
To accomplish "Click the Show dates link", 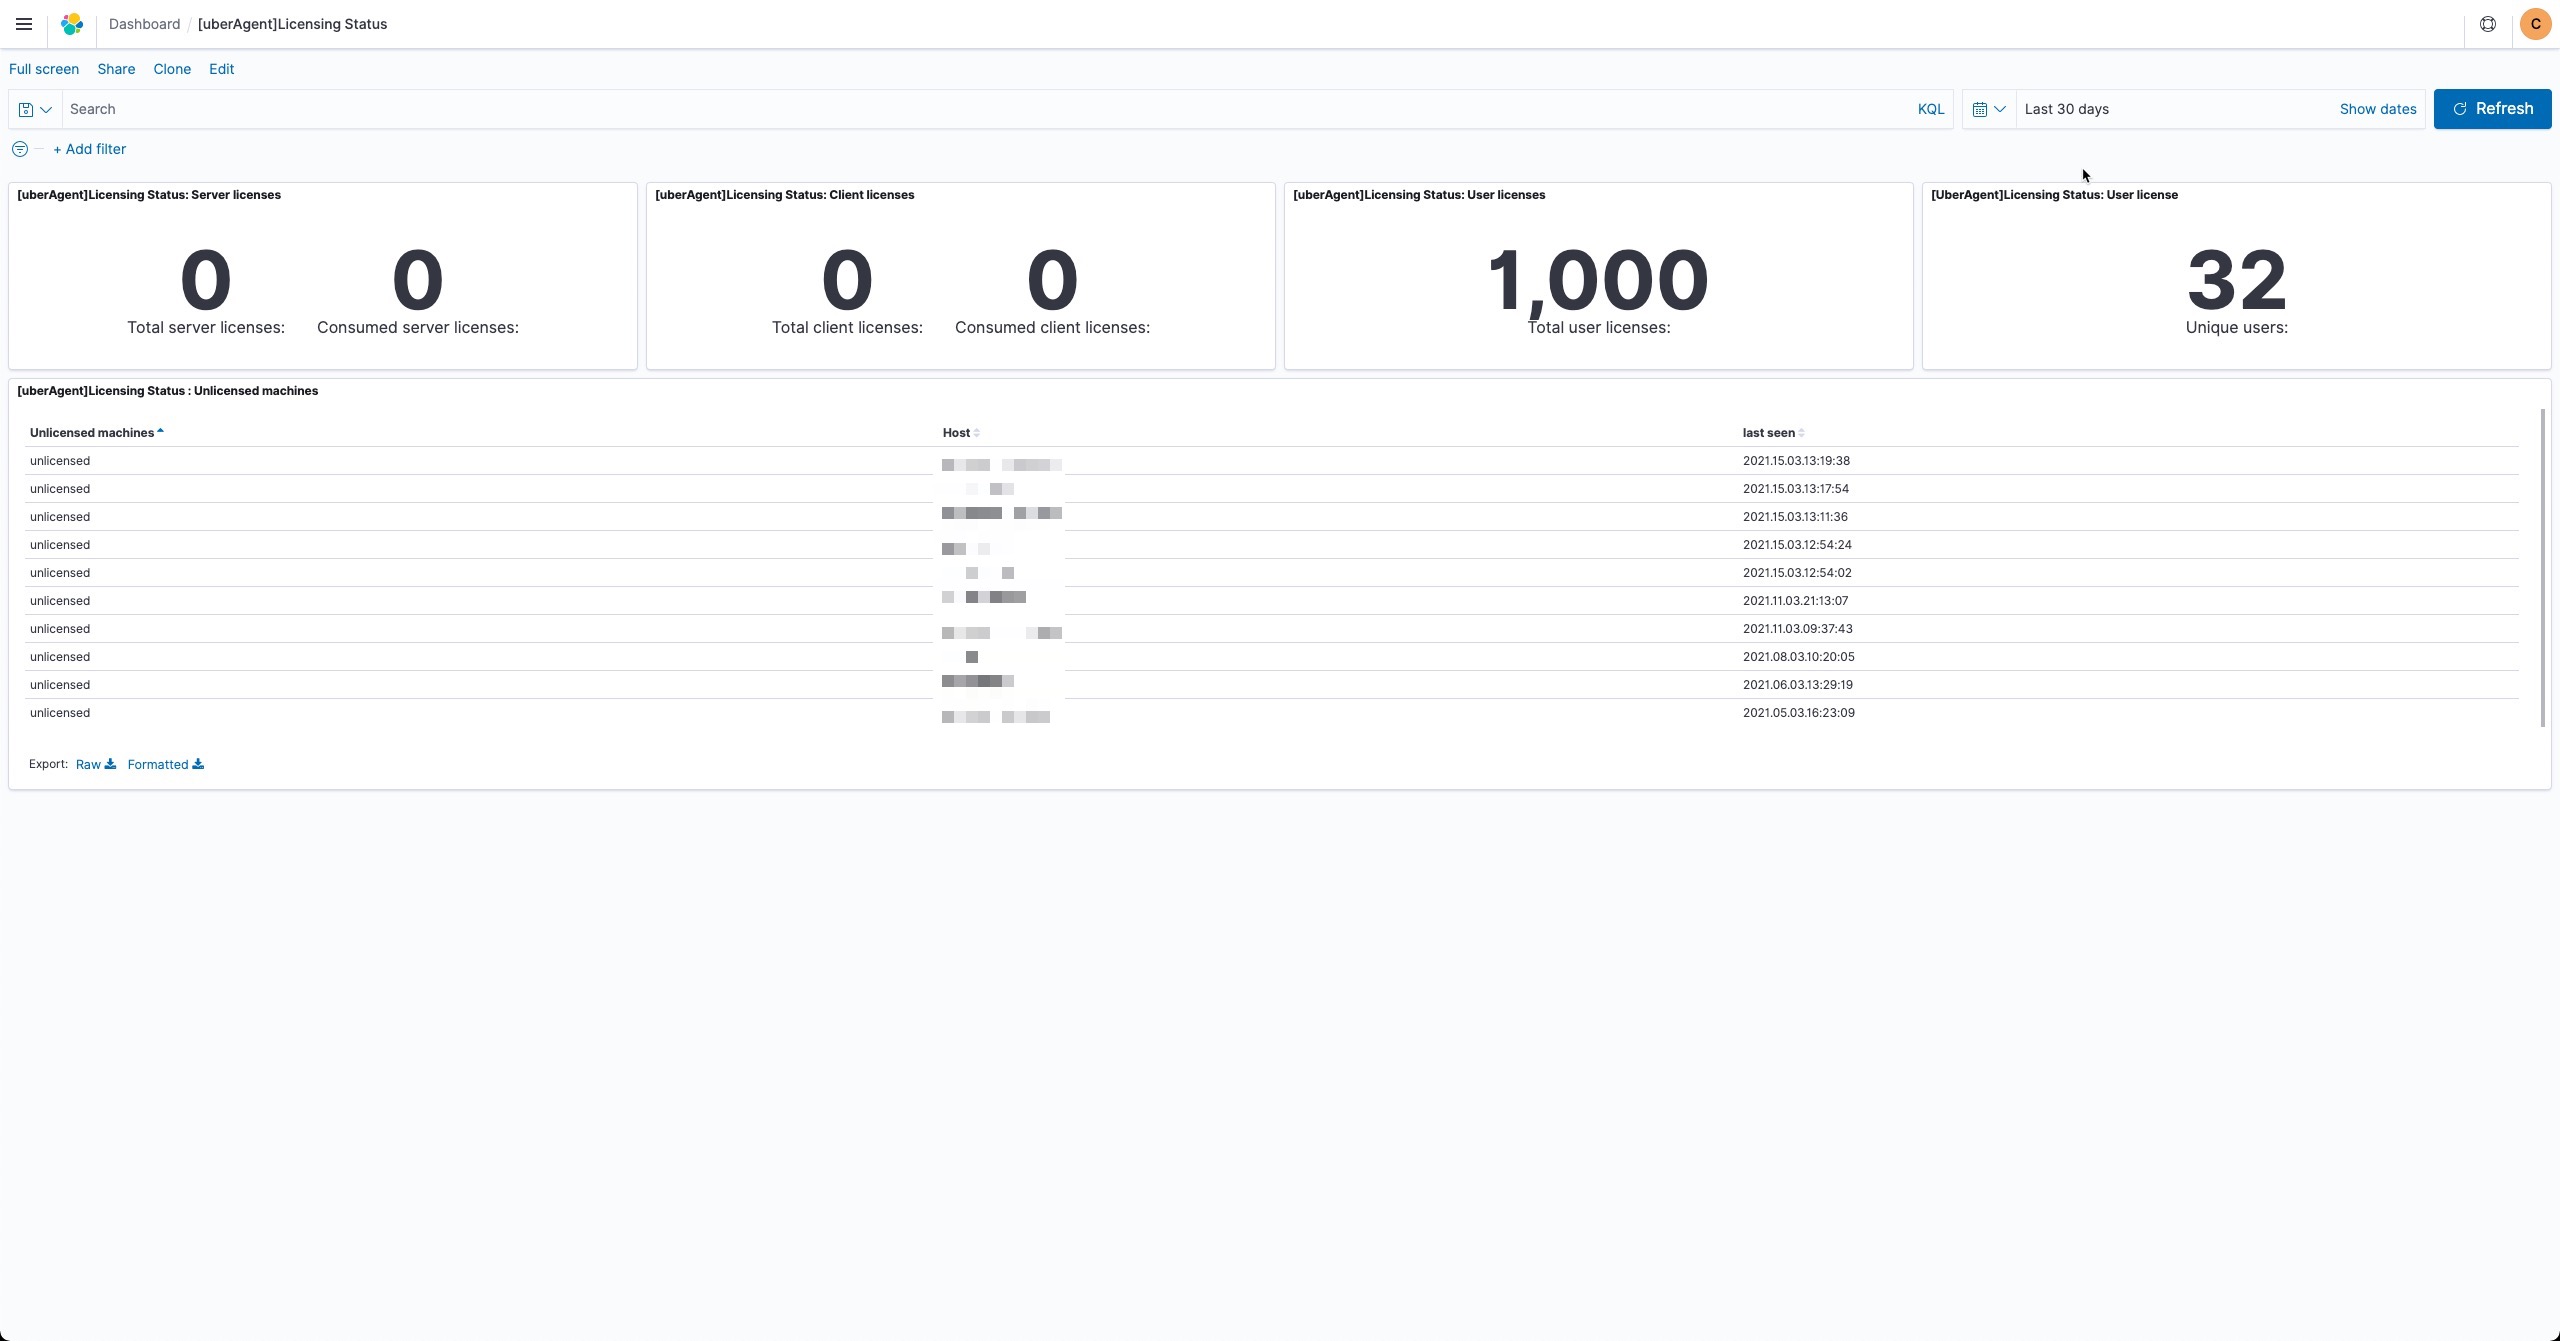I will click(x=2377, y=109).
